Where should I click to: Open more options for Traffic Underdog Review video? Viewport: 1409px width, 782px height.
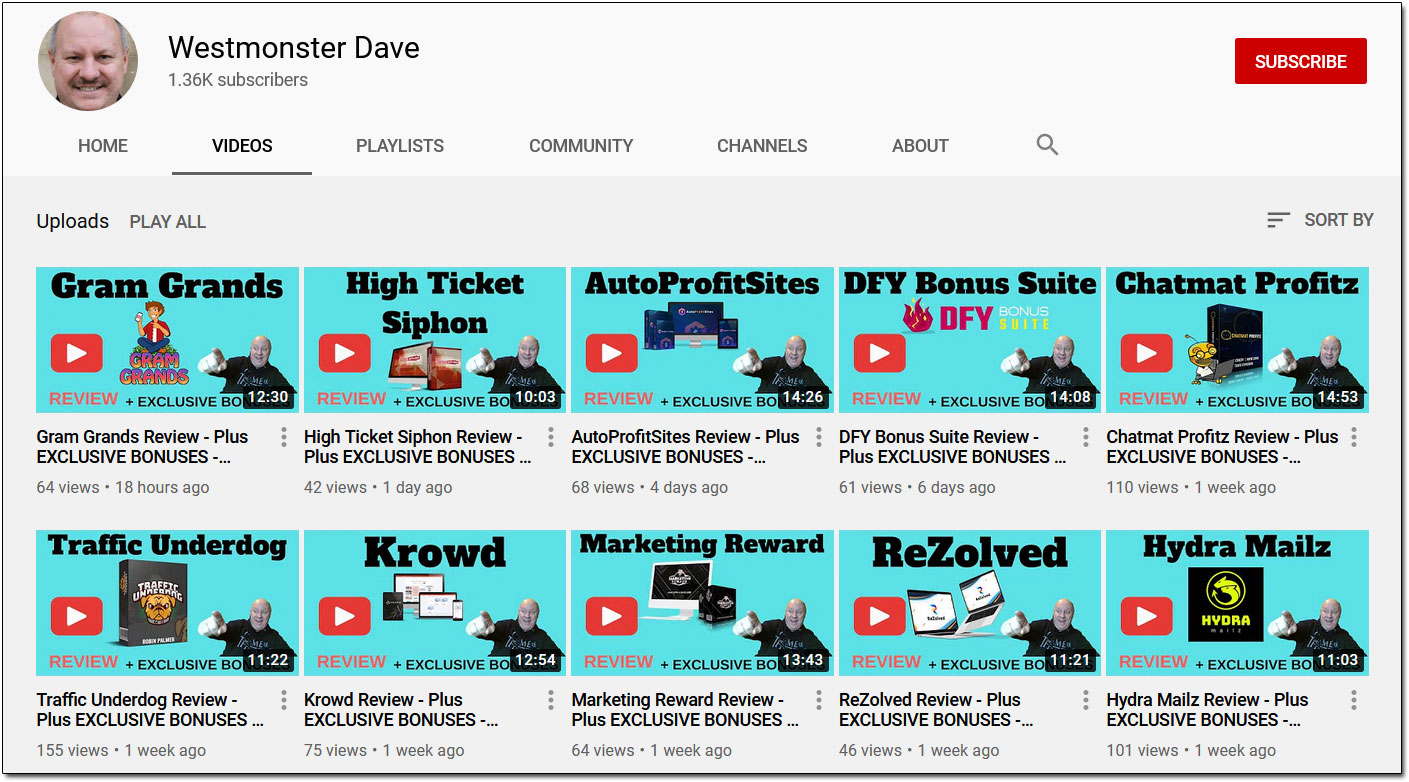[x=284, y=700]
